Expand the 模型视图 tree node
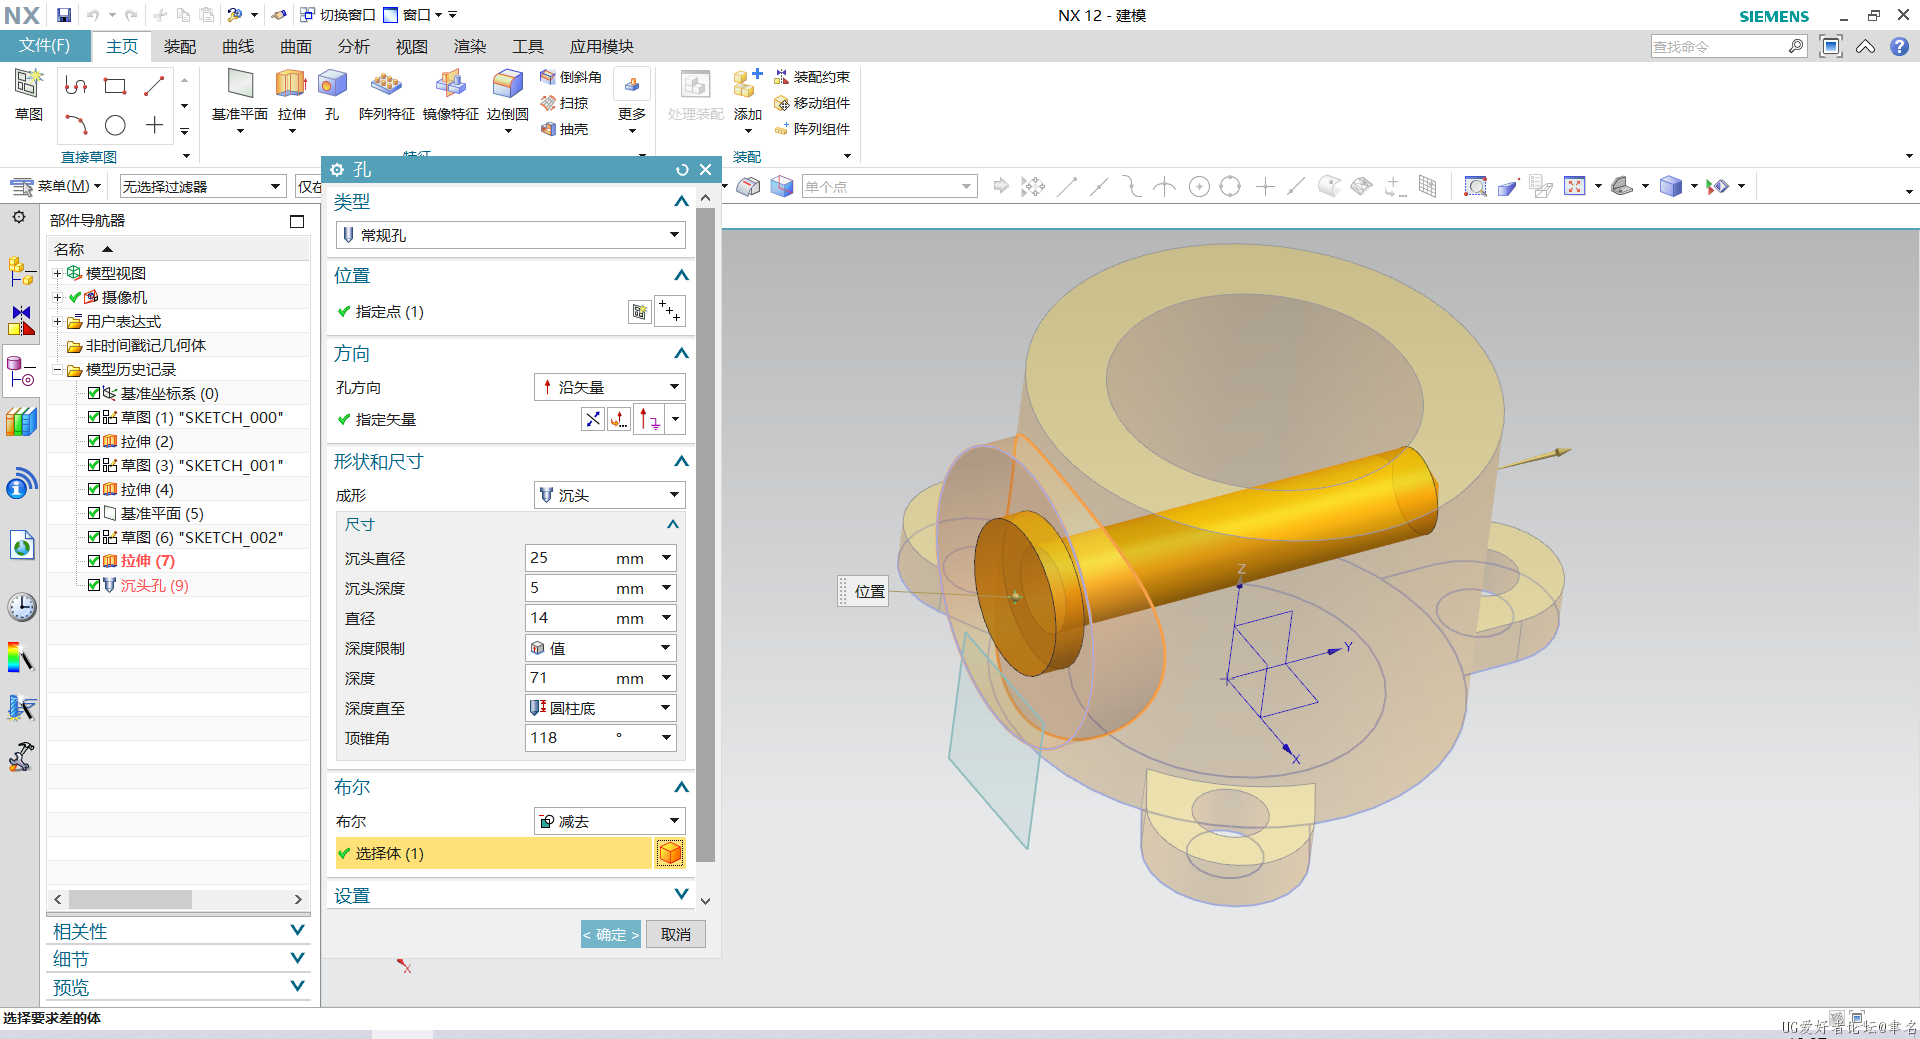The image size is (1920, 1039). 57,273
